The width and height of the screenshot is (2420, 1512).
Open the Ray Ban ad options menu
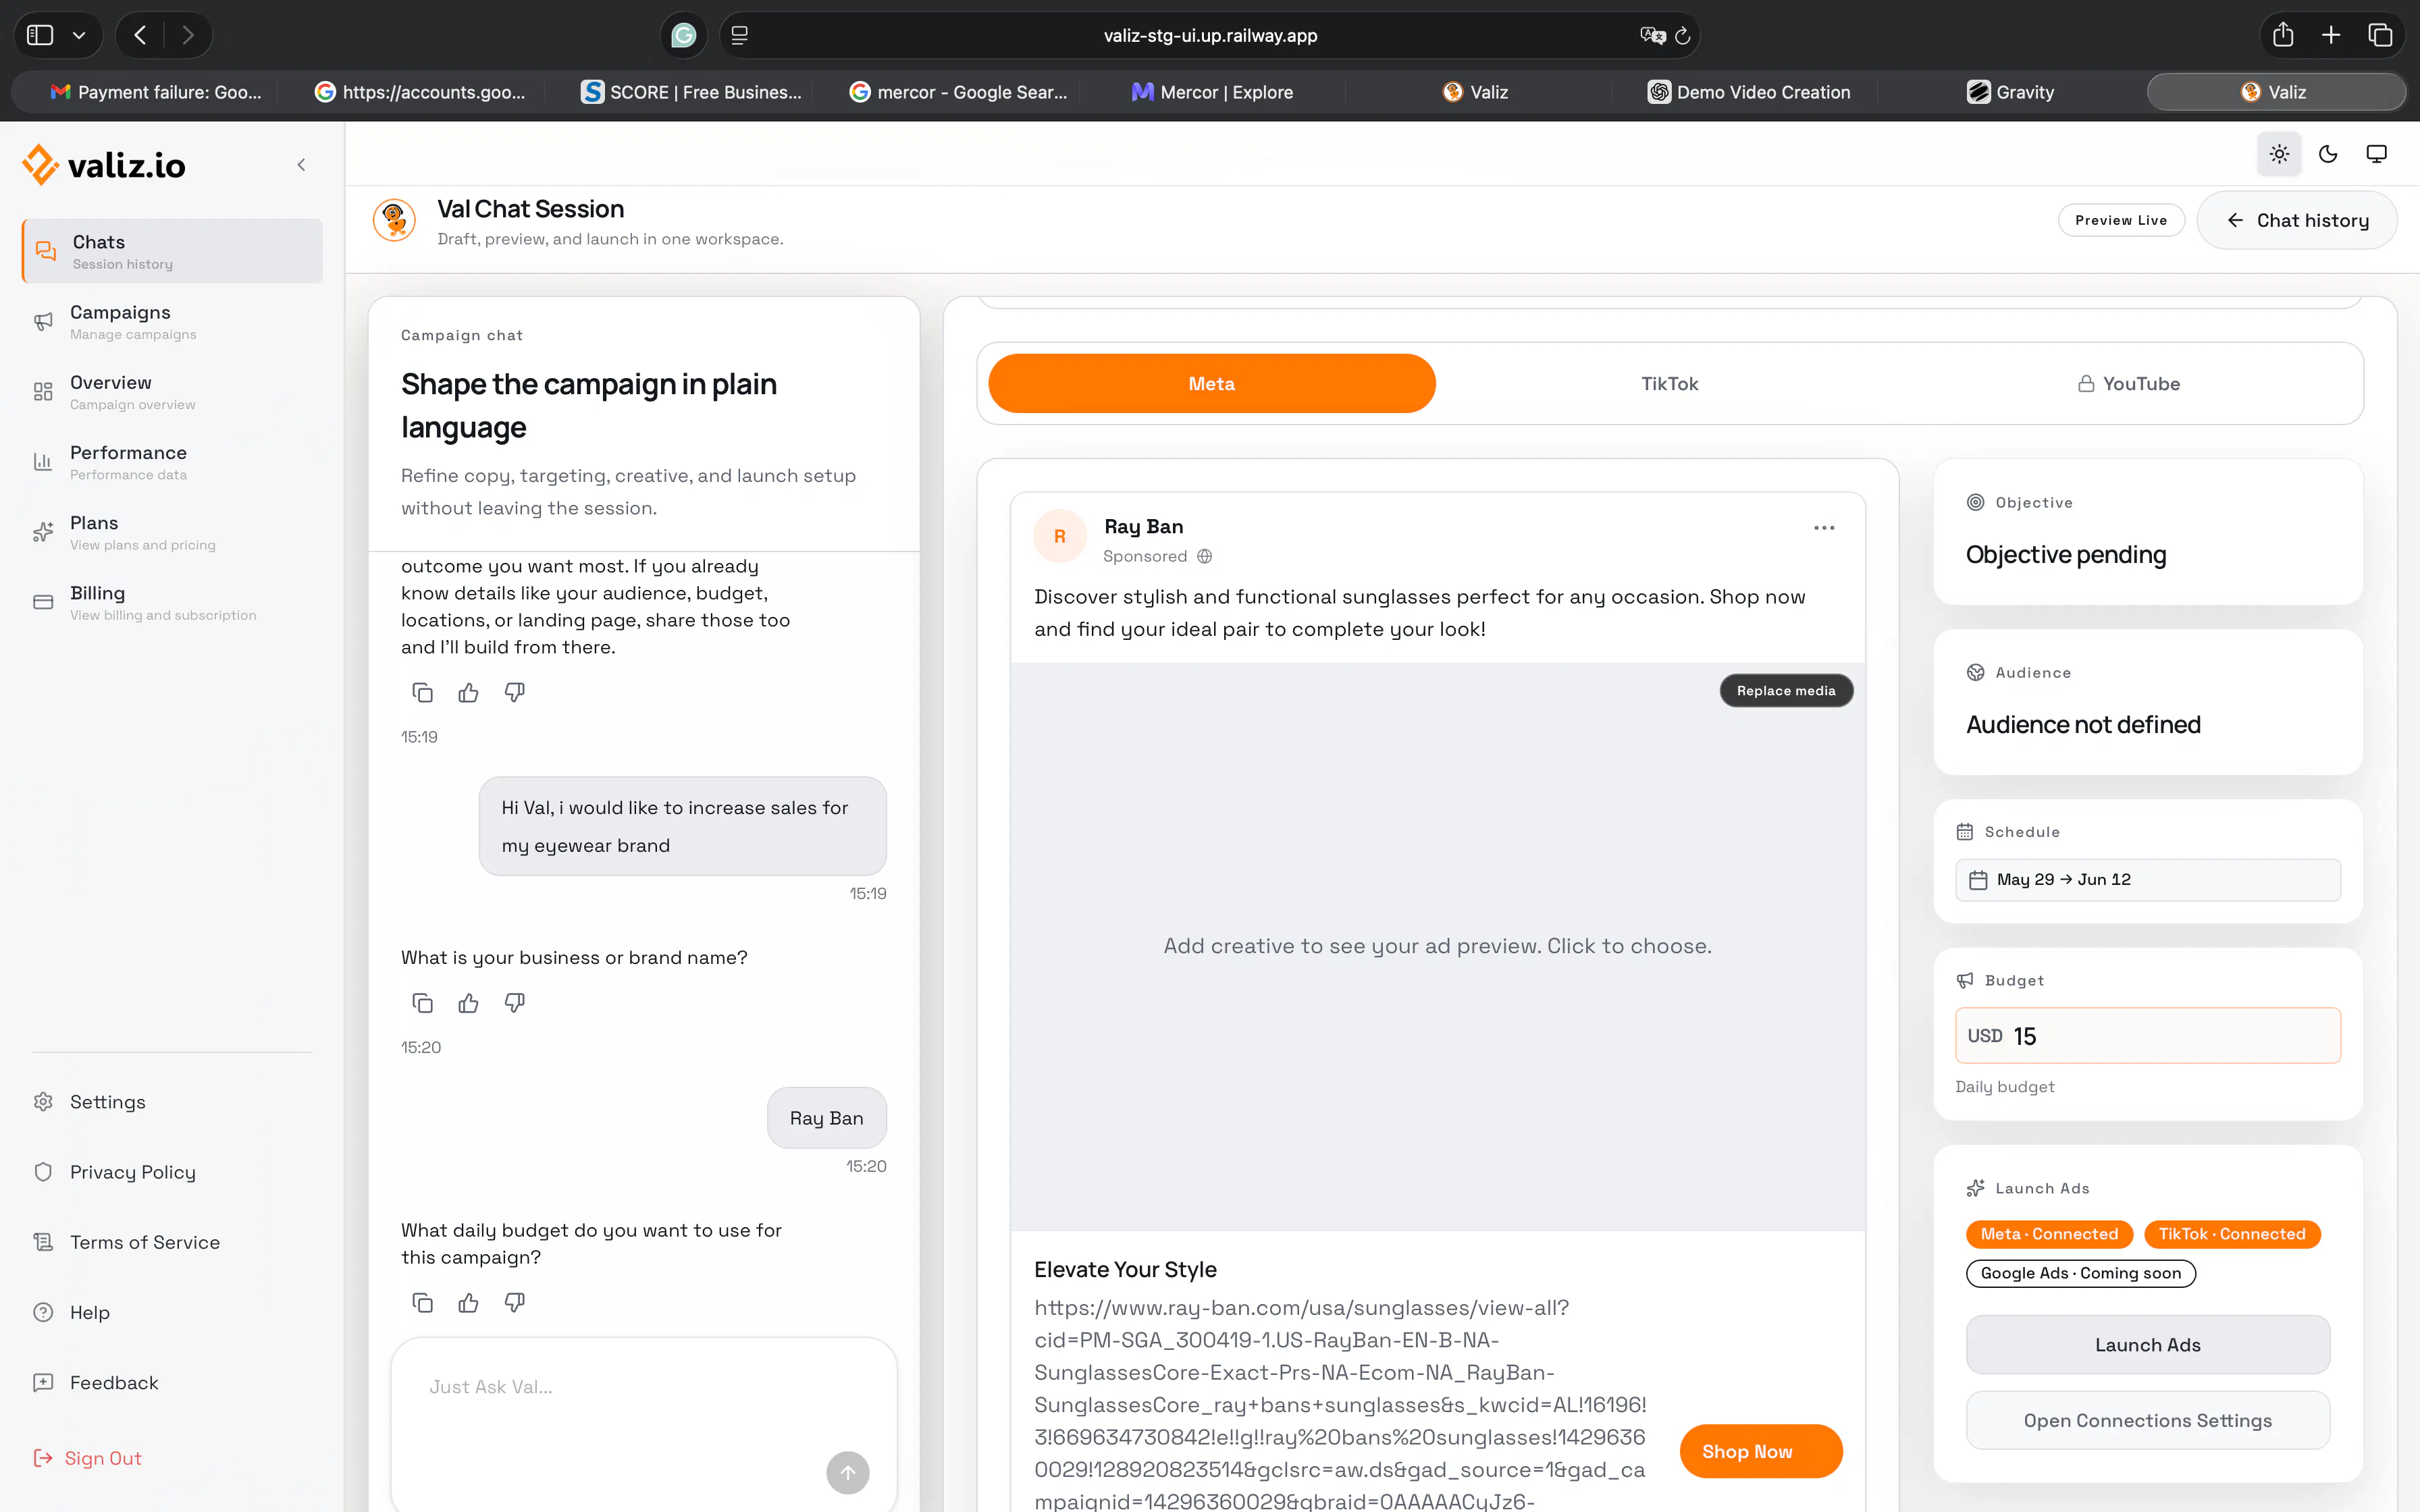pos(1824,528)
